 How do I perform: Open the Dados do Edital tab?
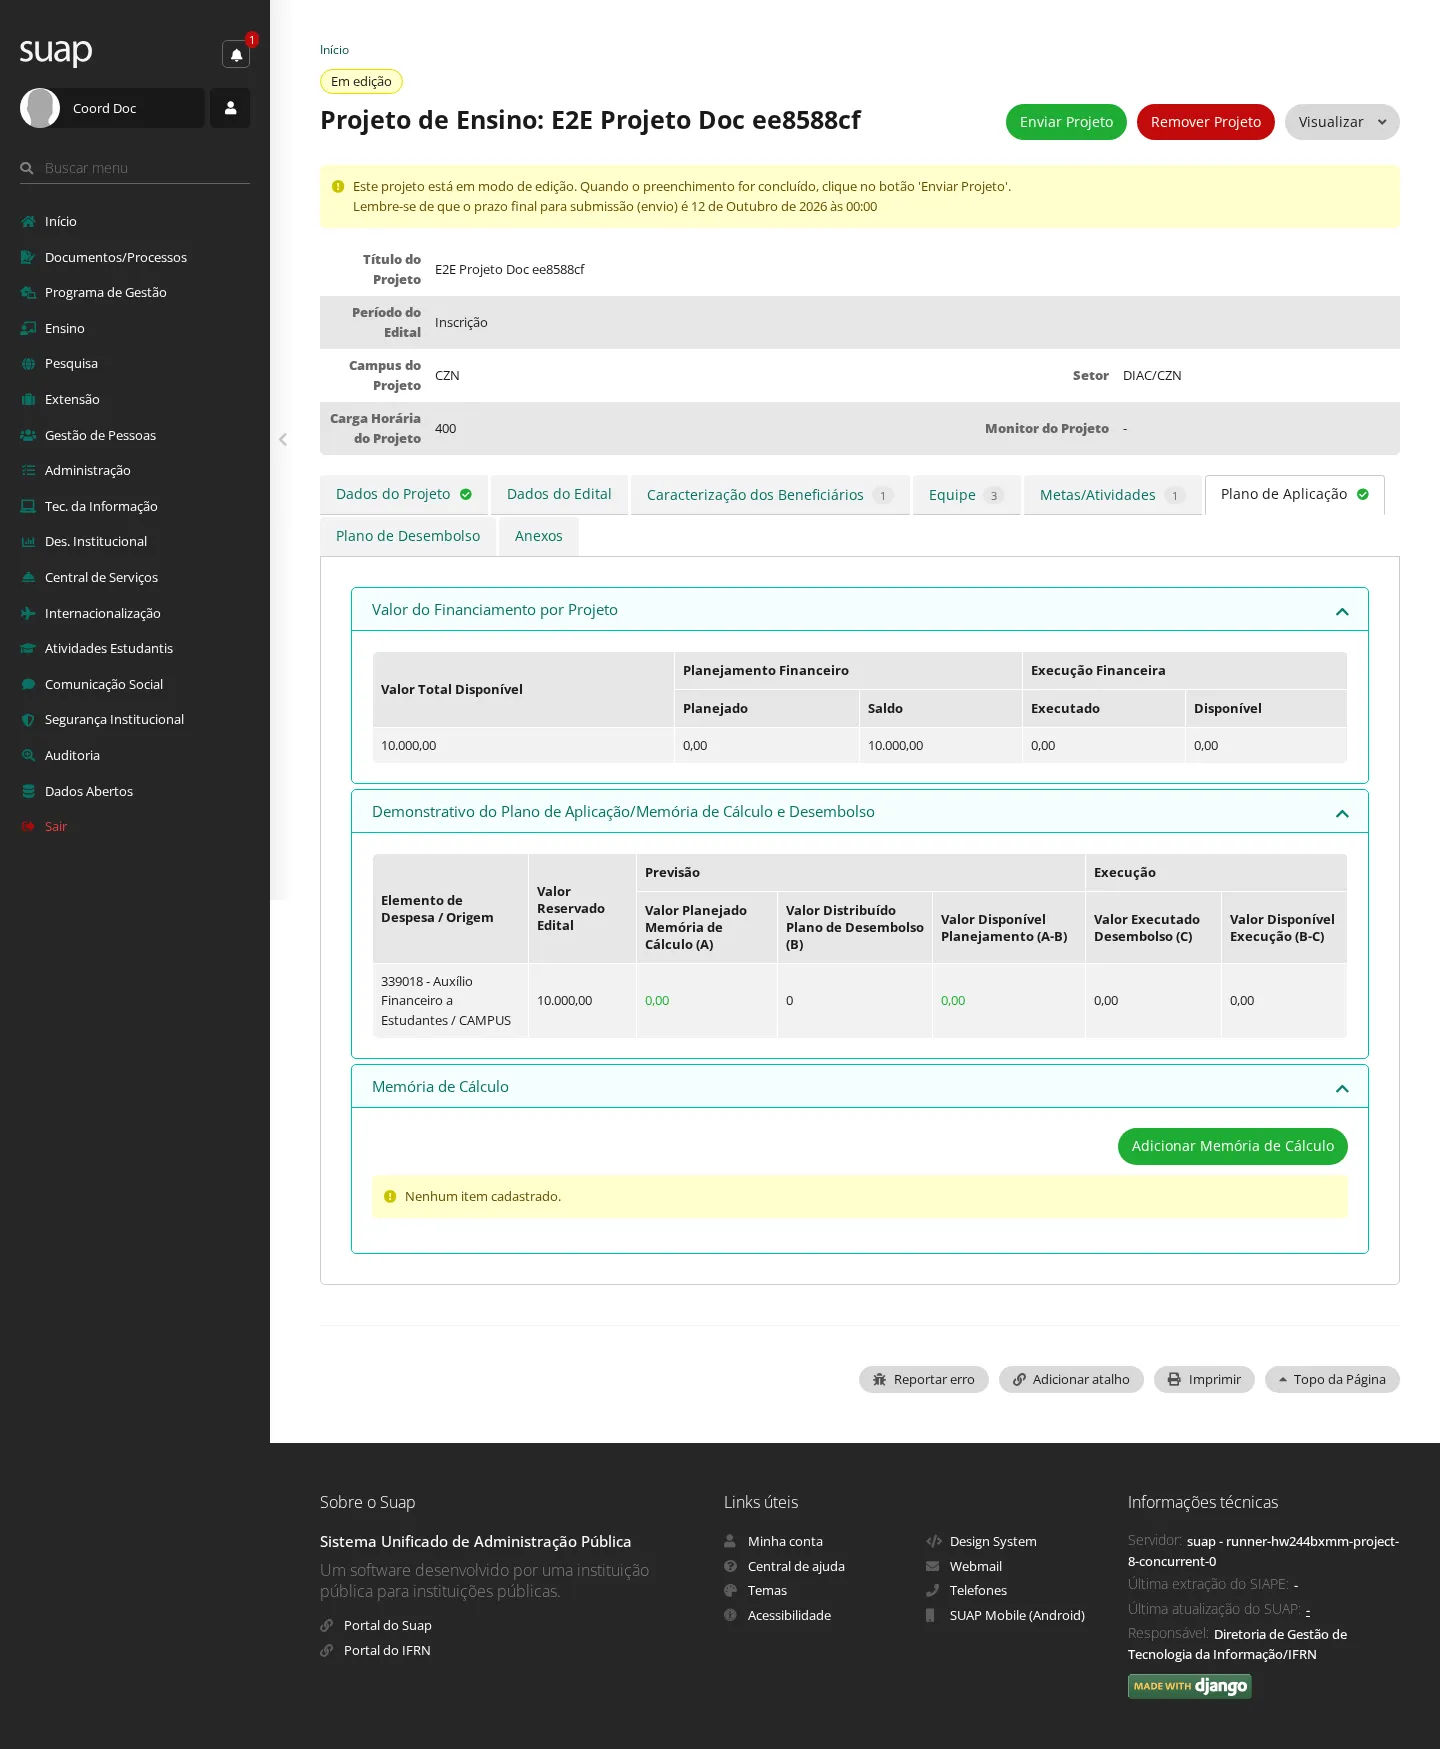pos(559,495)
